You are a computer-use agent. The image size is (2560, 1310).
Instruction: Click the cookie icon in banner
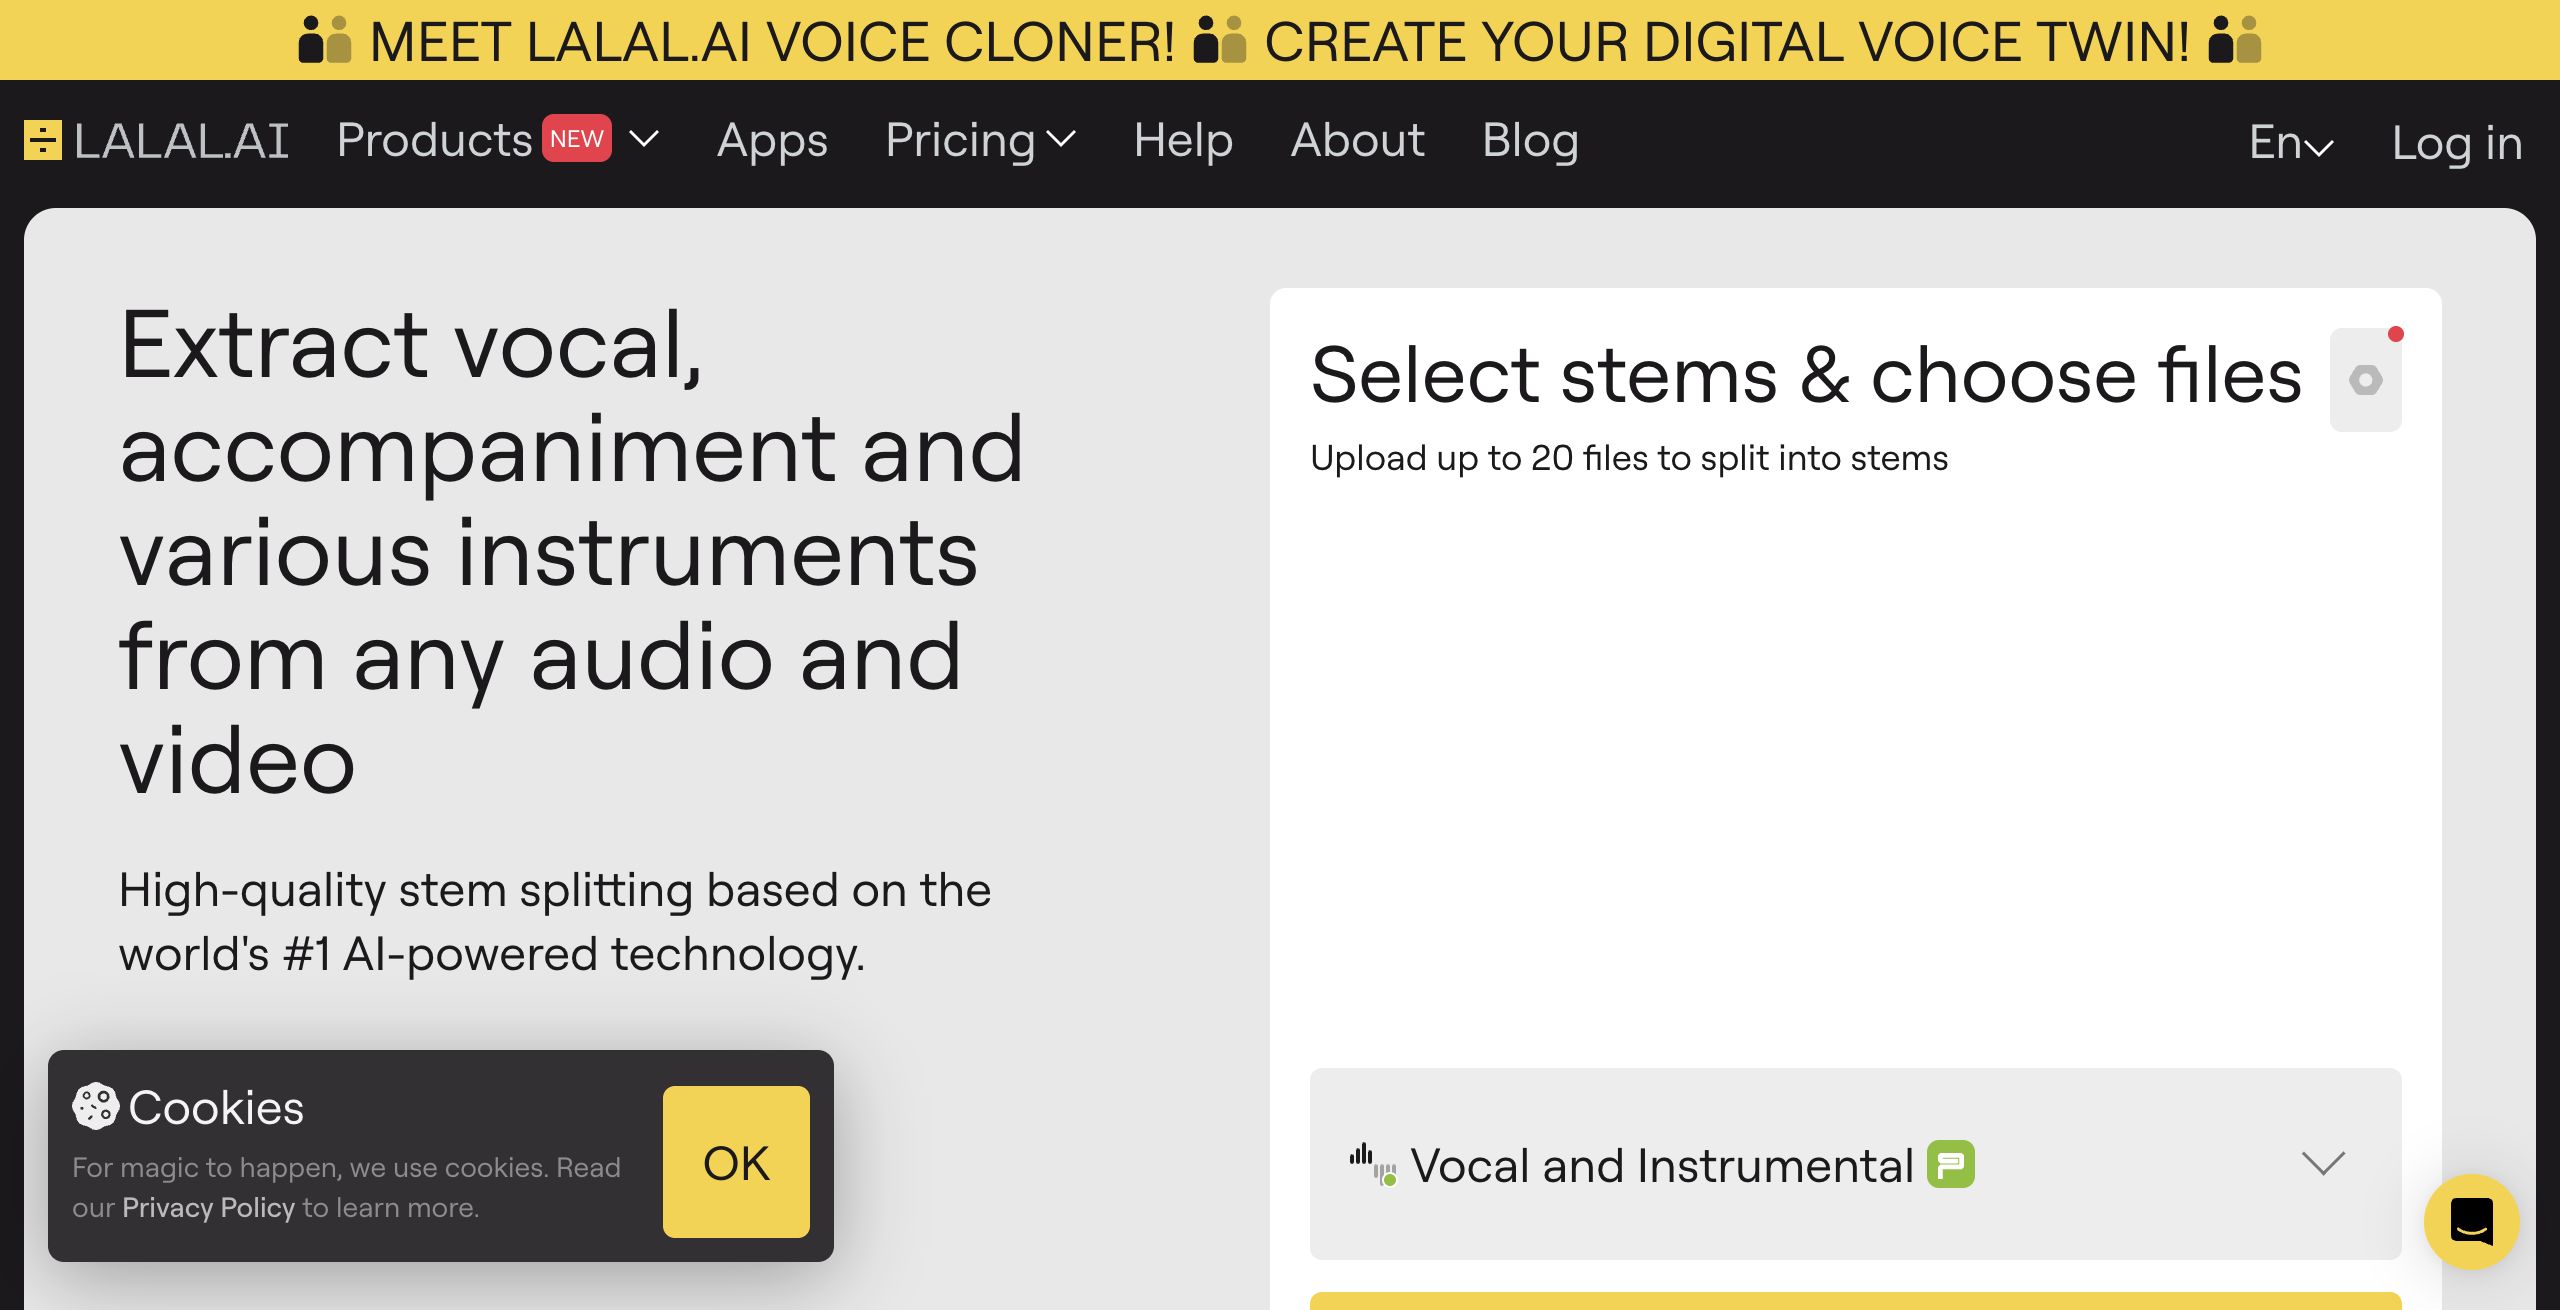(95, 1107)
